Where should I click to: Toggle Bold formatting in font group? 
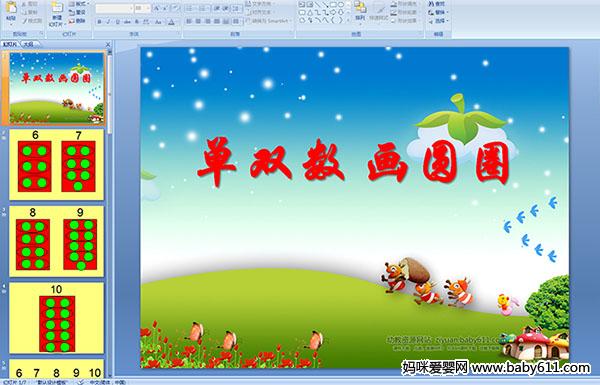point(100,22)
